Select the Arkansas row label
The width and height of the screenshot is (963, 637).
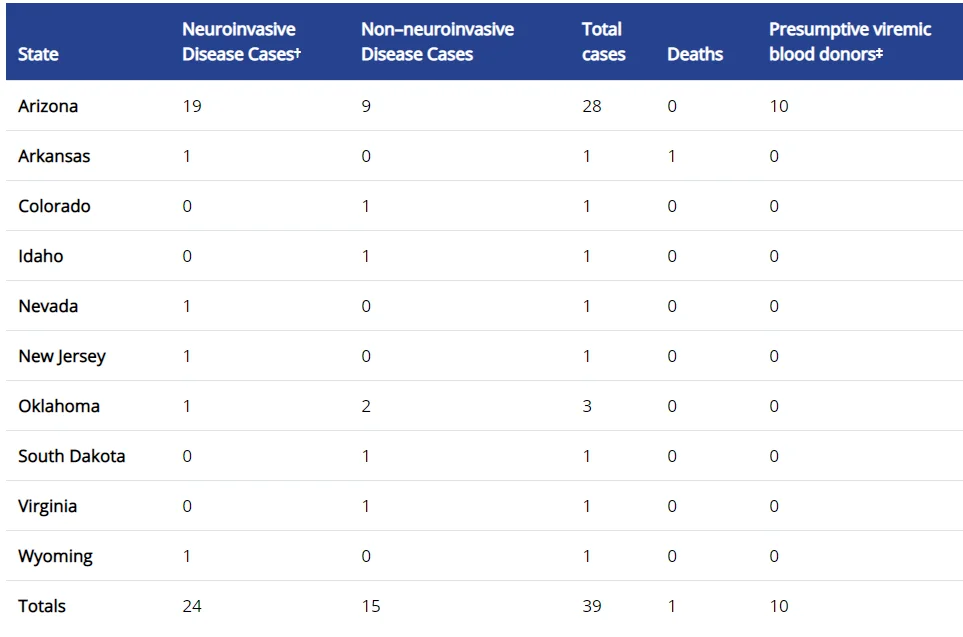point(54,156)
